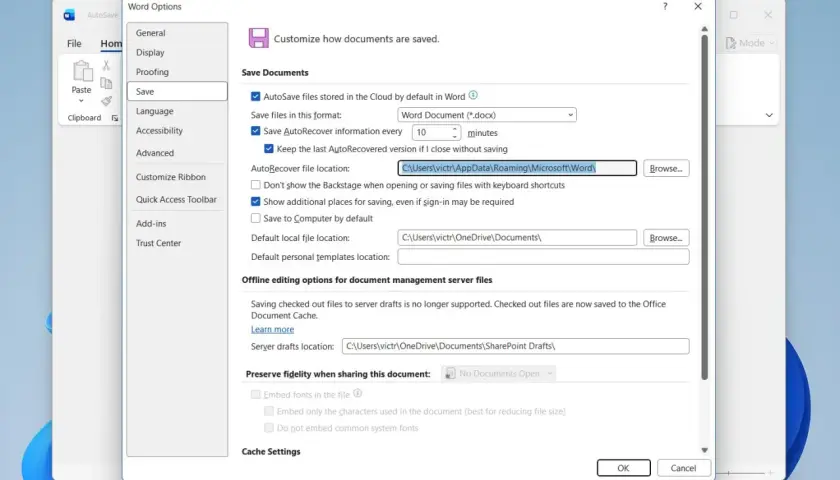Check Do not embed common system fonts
The image size is (840, 480).
pyautogui.click(x=269, y=428)
